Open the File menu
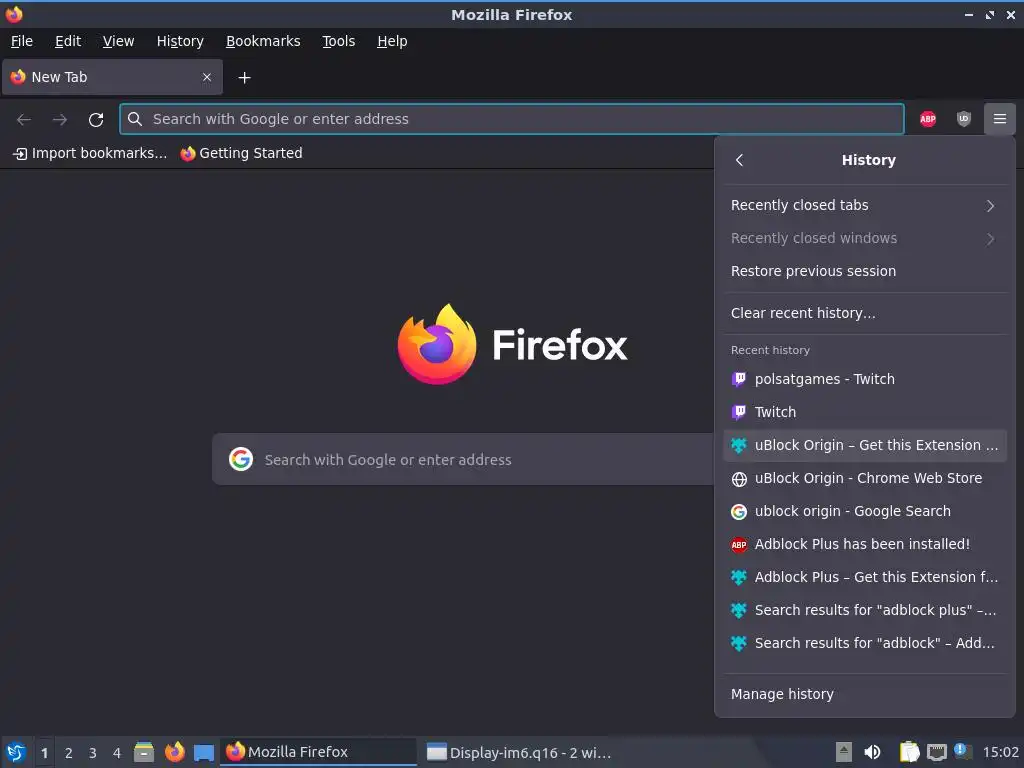Viewport: 1024px width, 768px height. [22, 41]
